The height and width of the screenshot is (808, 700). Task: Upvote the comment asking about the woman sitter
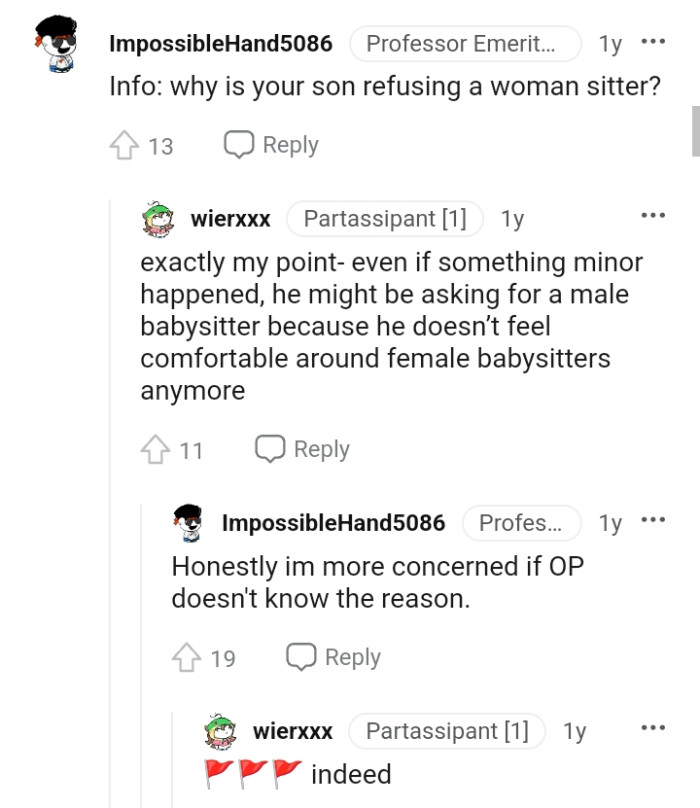(125, 144)
